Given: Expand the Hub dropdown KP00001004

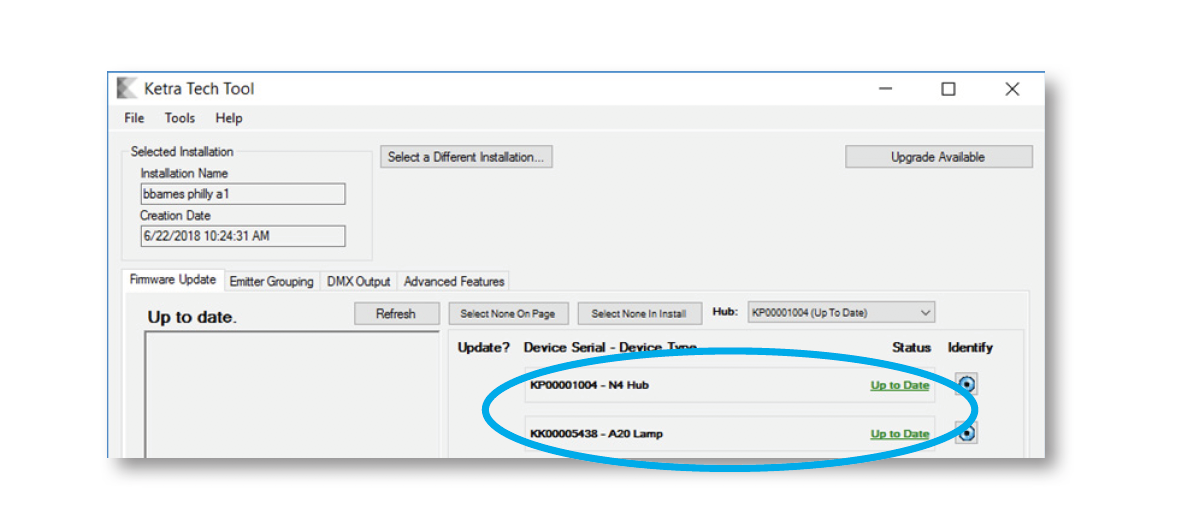Looking at the screenshot, I should point(841,313).
